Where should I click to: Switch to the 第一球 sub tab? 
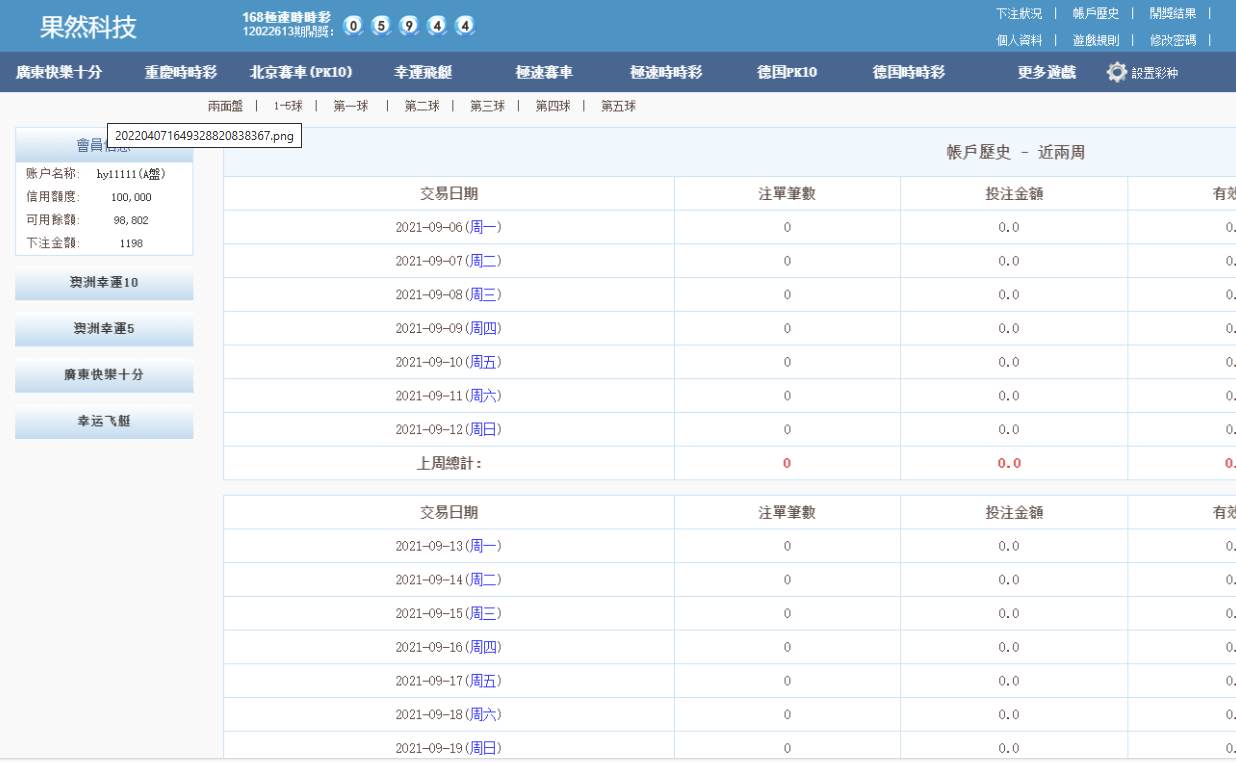tap(351, 106)
